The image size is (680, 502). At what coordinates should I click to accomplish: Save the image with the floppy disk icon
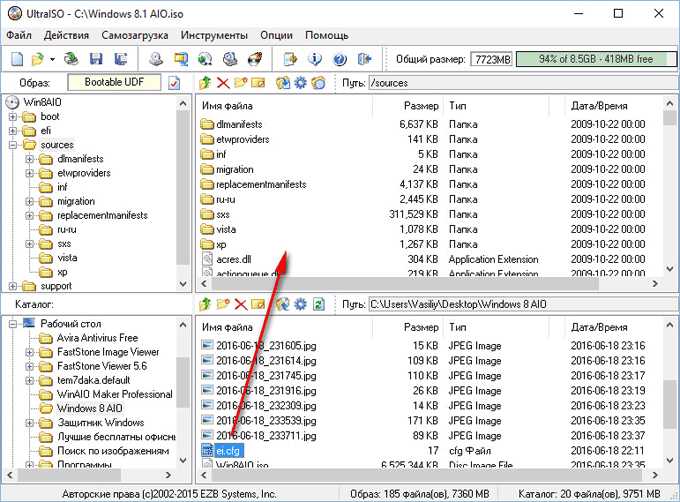[x=96, y=59]
